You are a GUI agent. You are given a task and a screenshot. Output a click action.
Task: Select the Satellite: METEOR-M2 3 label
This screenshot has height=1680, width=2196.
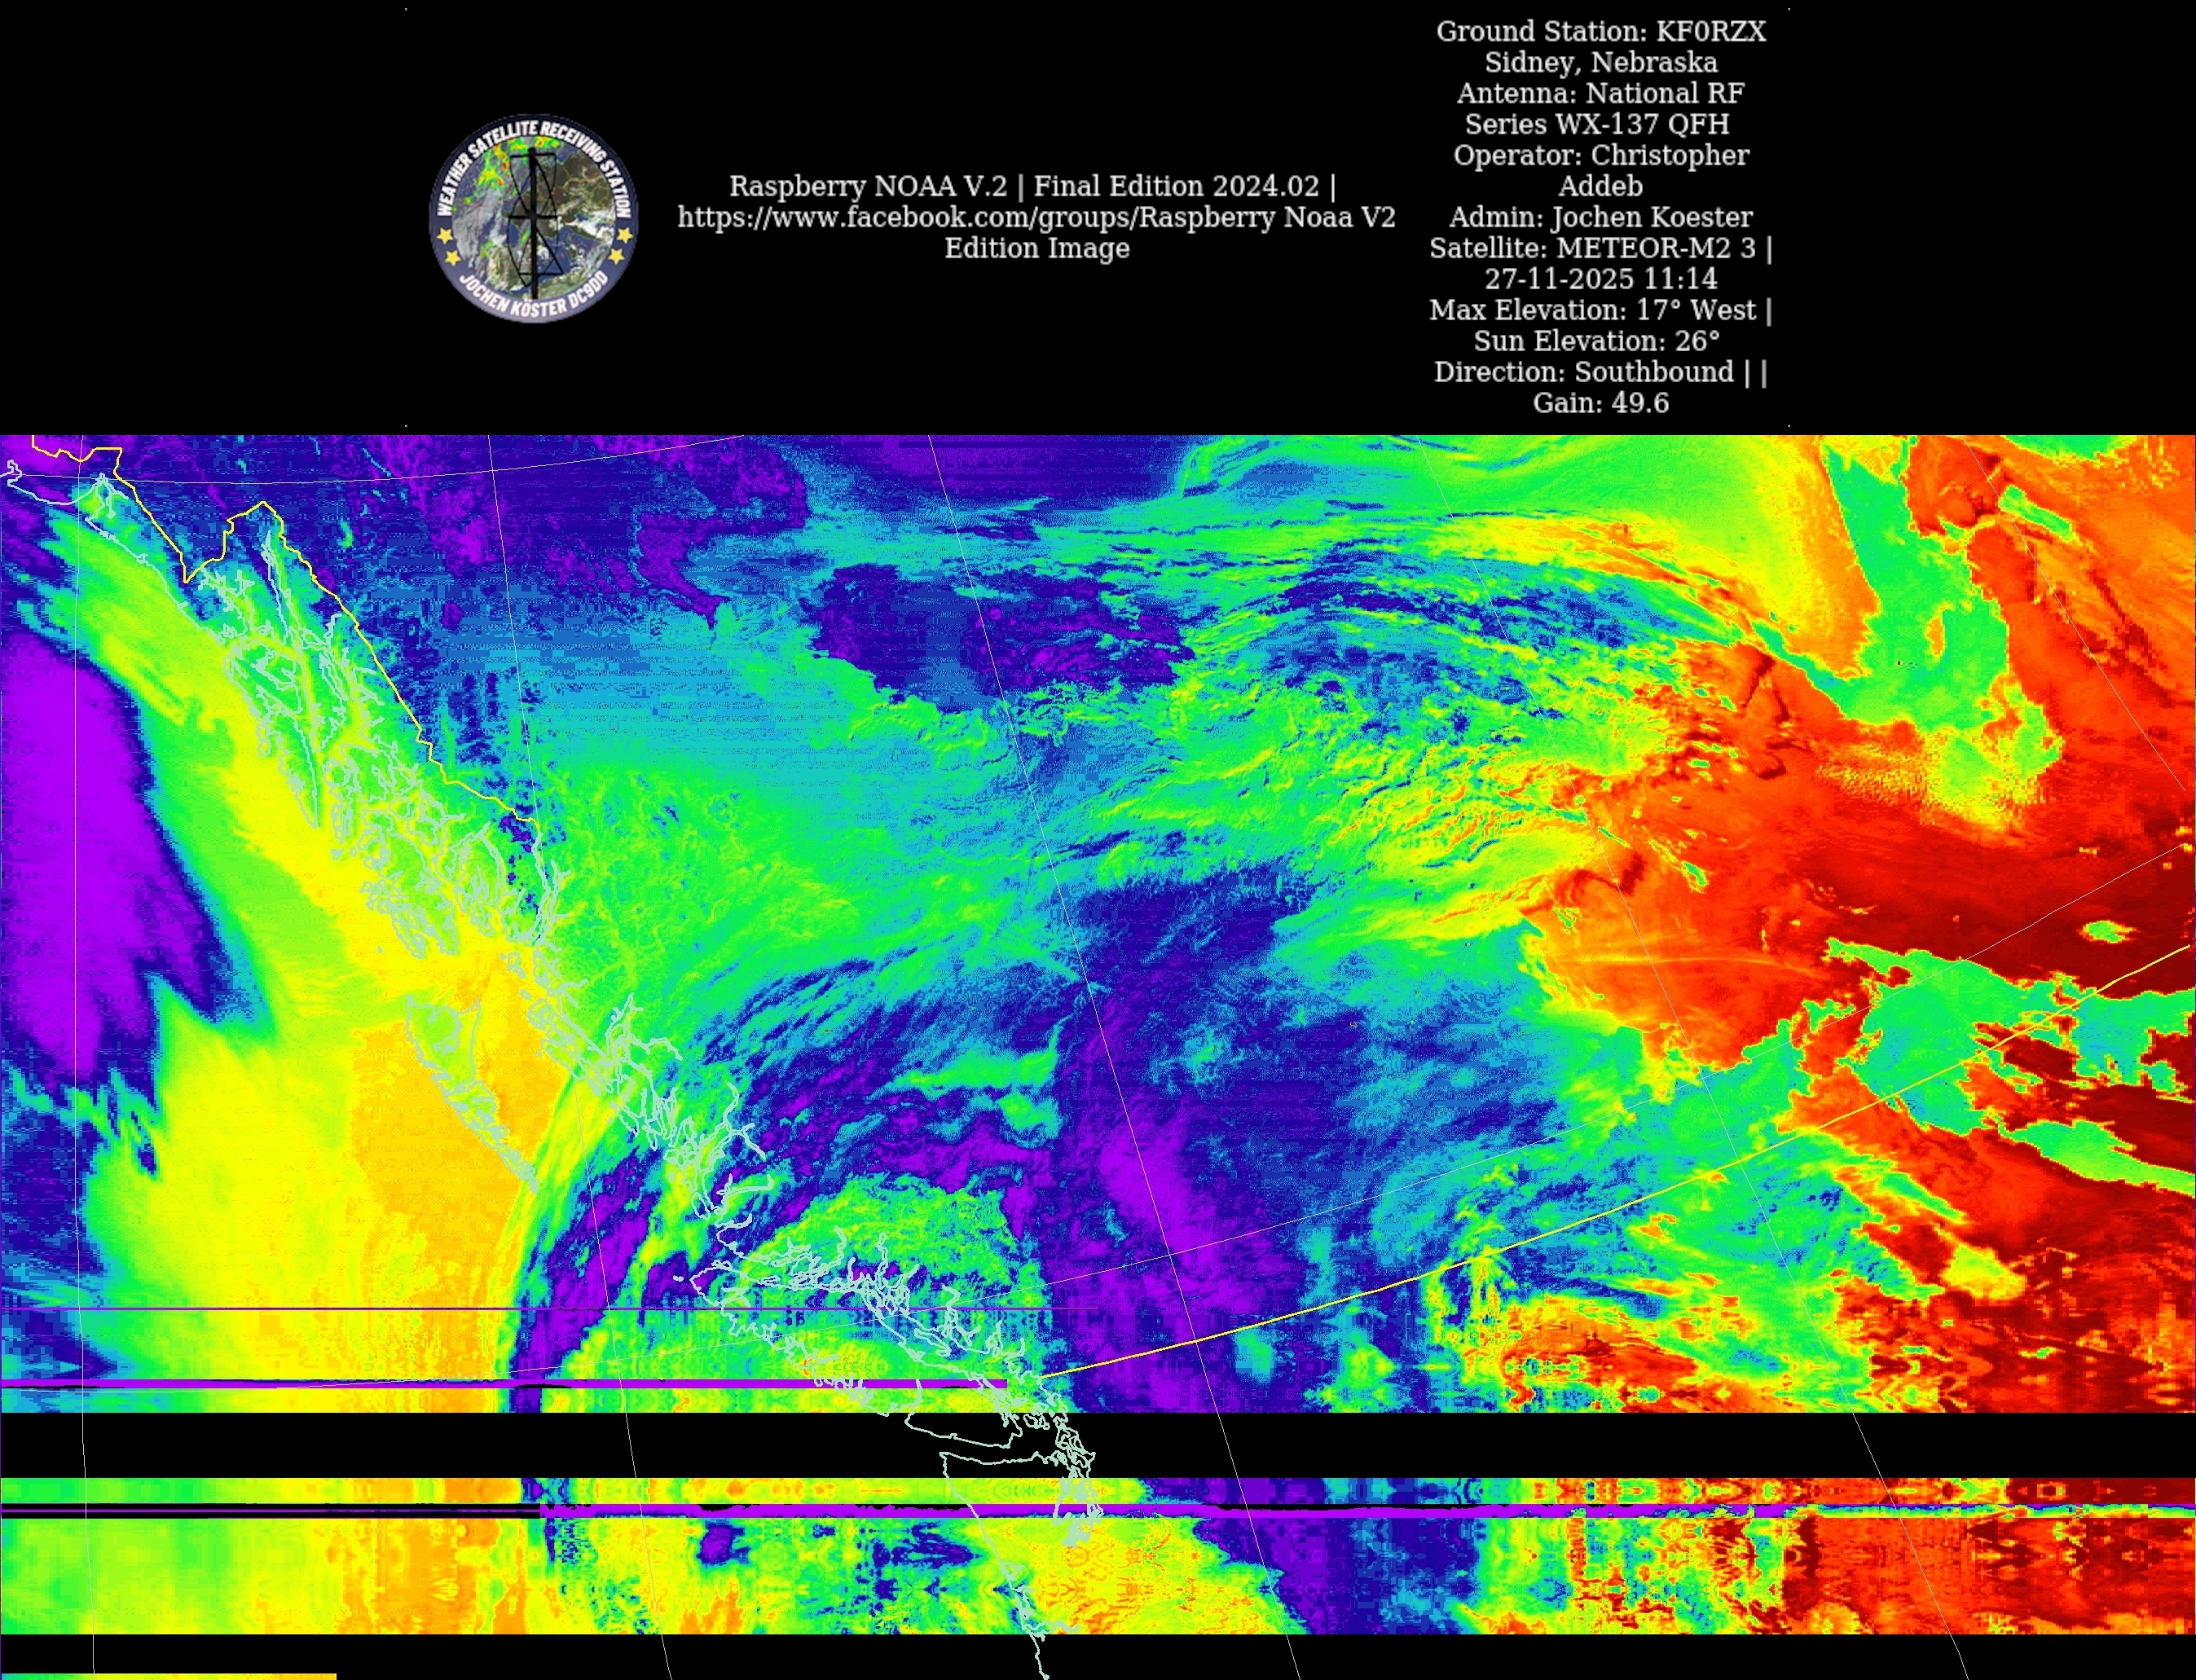click(1592, 248)
